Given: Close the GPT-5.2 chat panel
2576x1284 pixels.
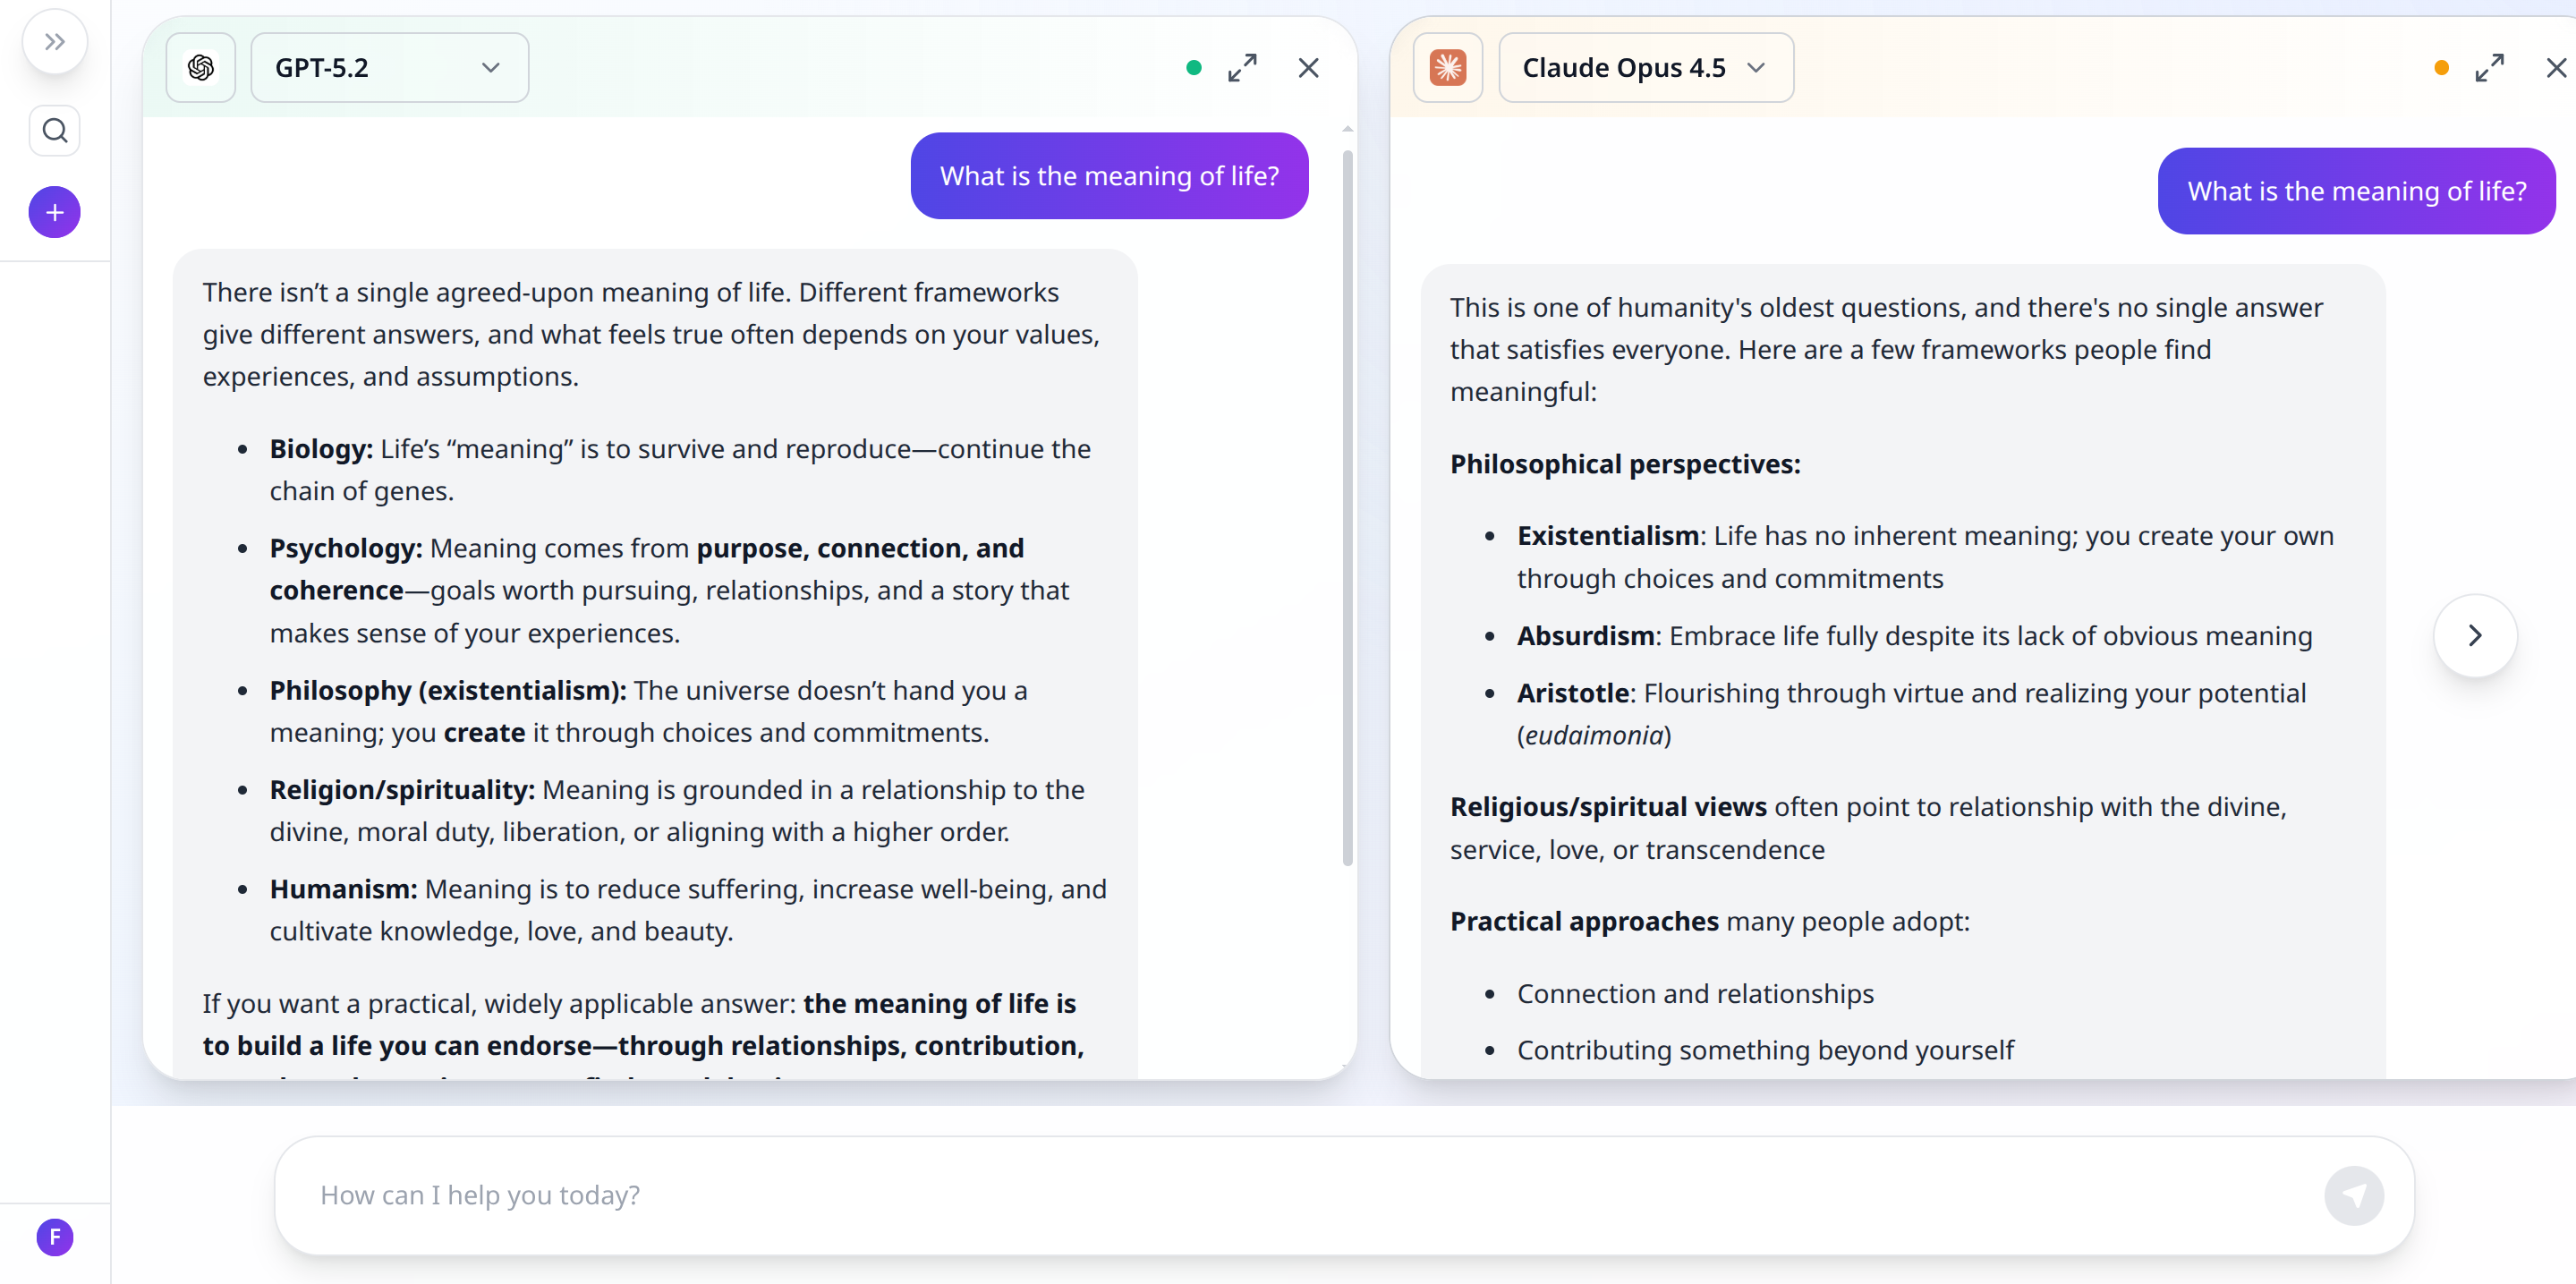Looking at the screenshot, I should coord(1308,67).
